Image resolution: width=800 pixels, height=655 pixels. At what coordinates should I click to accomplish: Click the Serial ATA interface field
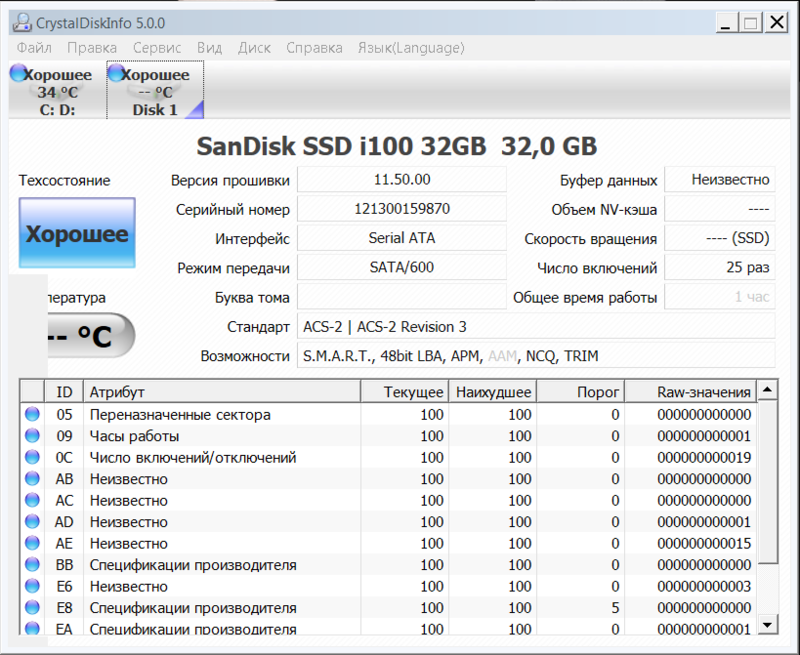click(x=402, y=238)
